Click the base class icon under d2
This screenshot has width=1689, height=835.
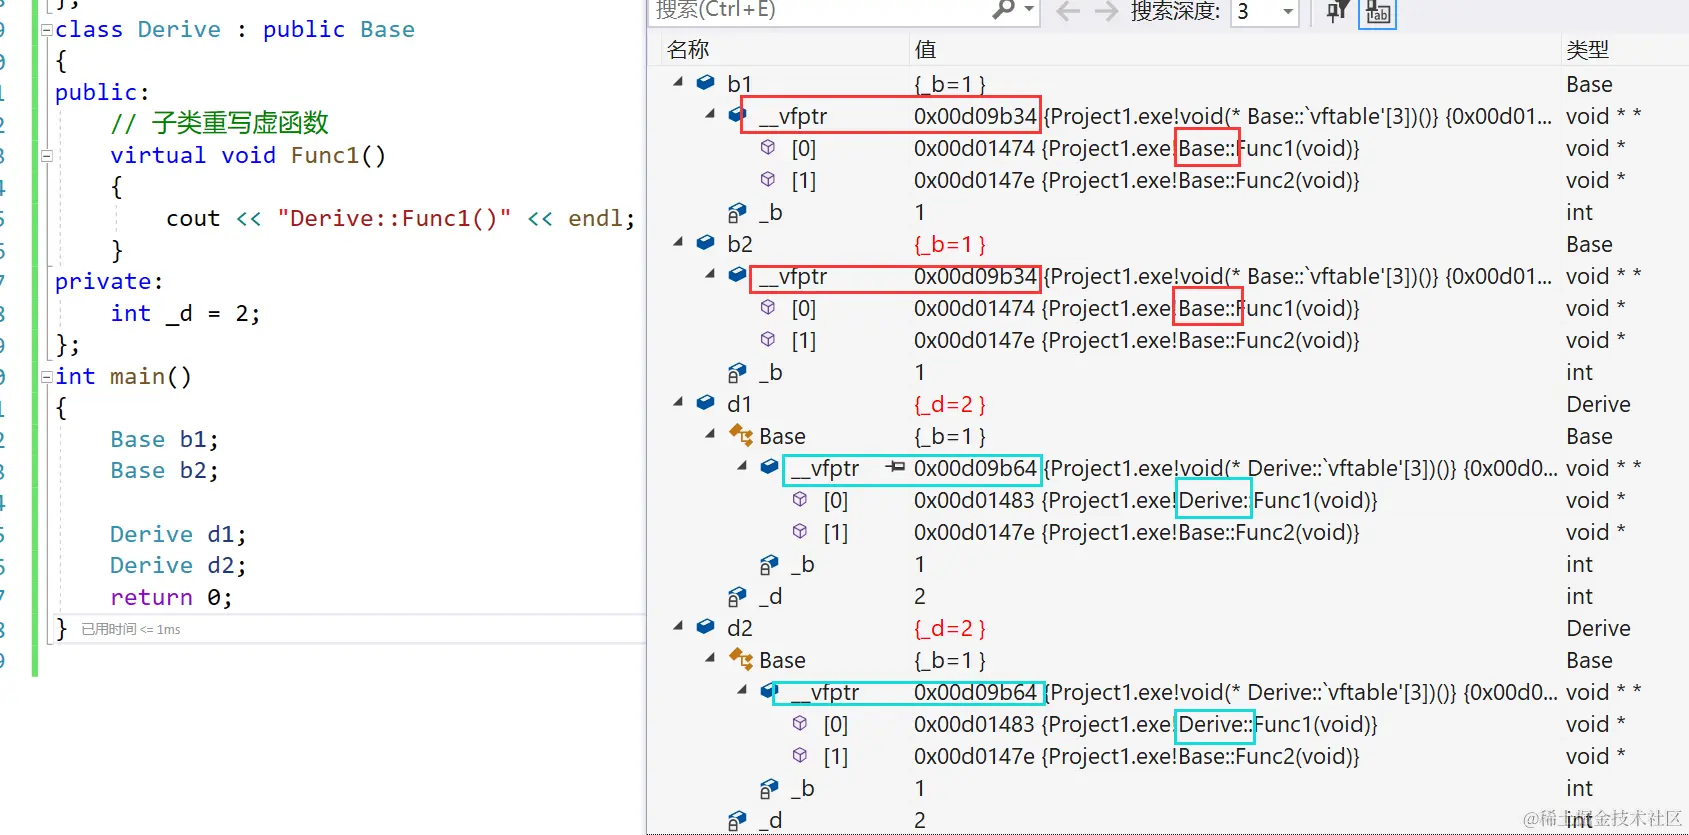click(741, 659)
